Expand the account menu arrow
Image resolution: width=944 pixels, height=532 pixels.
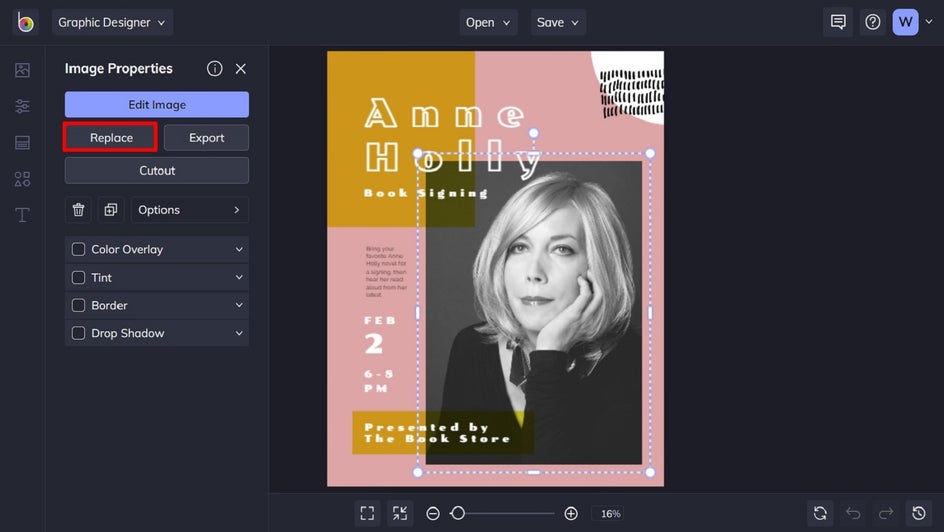(x=929, y=22)
